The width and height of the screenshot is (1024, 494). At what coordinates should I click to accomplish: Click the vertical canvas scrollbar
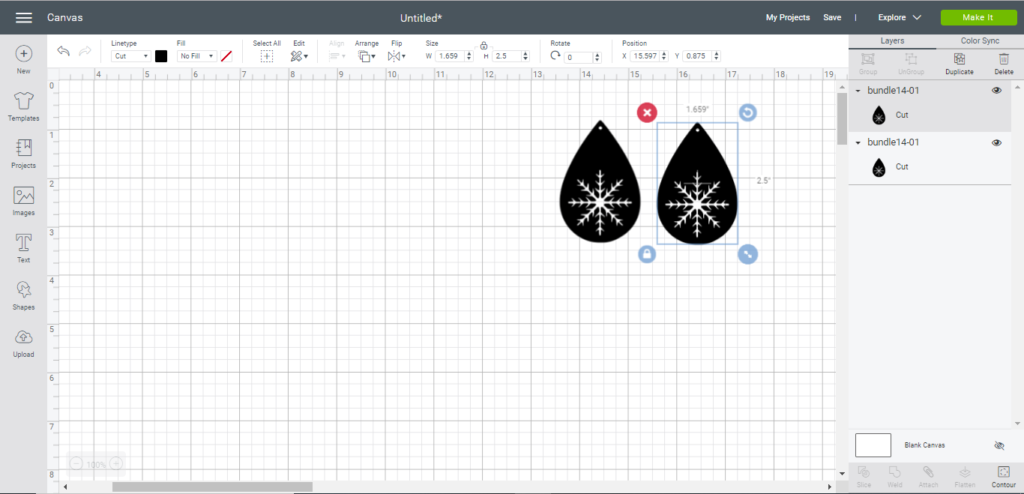pos(842,119)
